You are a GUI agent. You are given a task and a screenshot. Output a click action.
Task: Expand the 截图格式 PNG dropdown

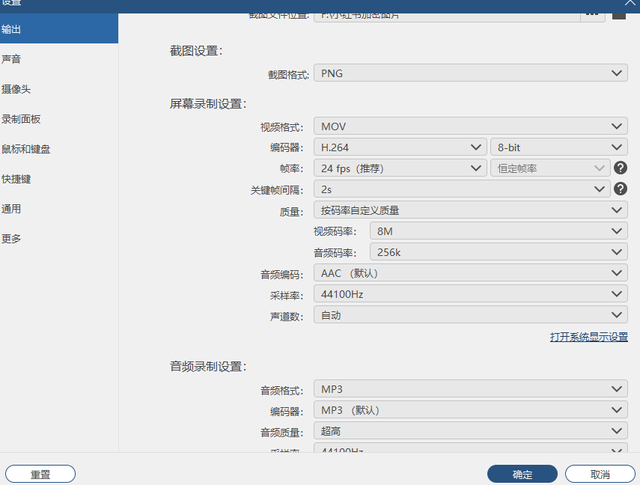[x=470, y=73]
